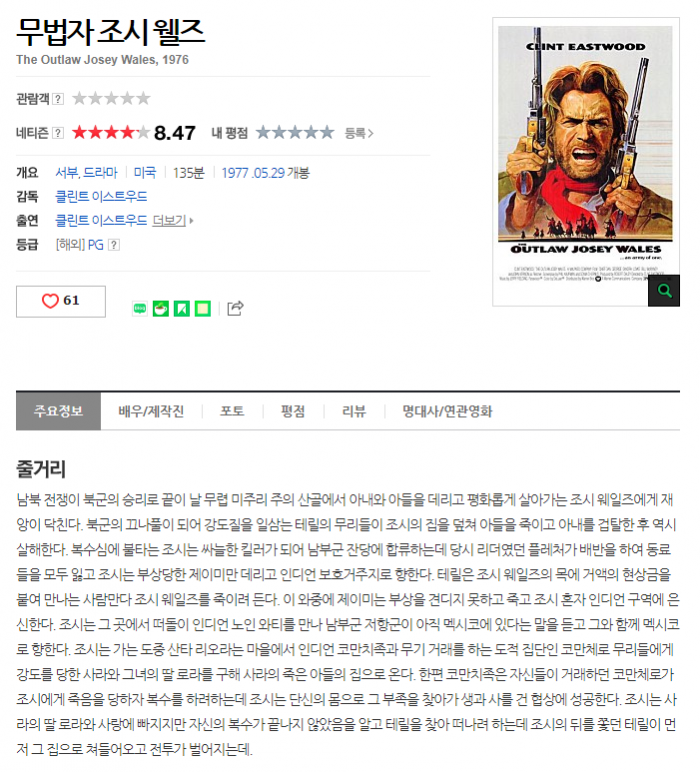The height and width of the screenshot is (772, 700).
Task: Share via the green speech bubble icon
Action: pos(140,309)
